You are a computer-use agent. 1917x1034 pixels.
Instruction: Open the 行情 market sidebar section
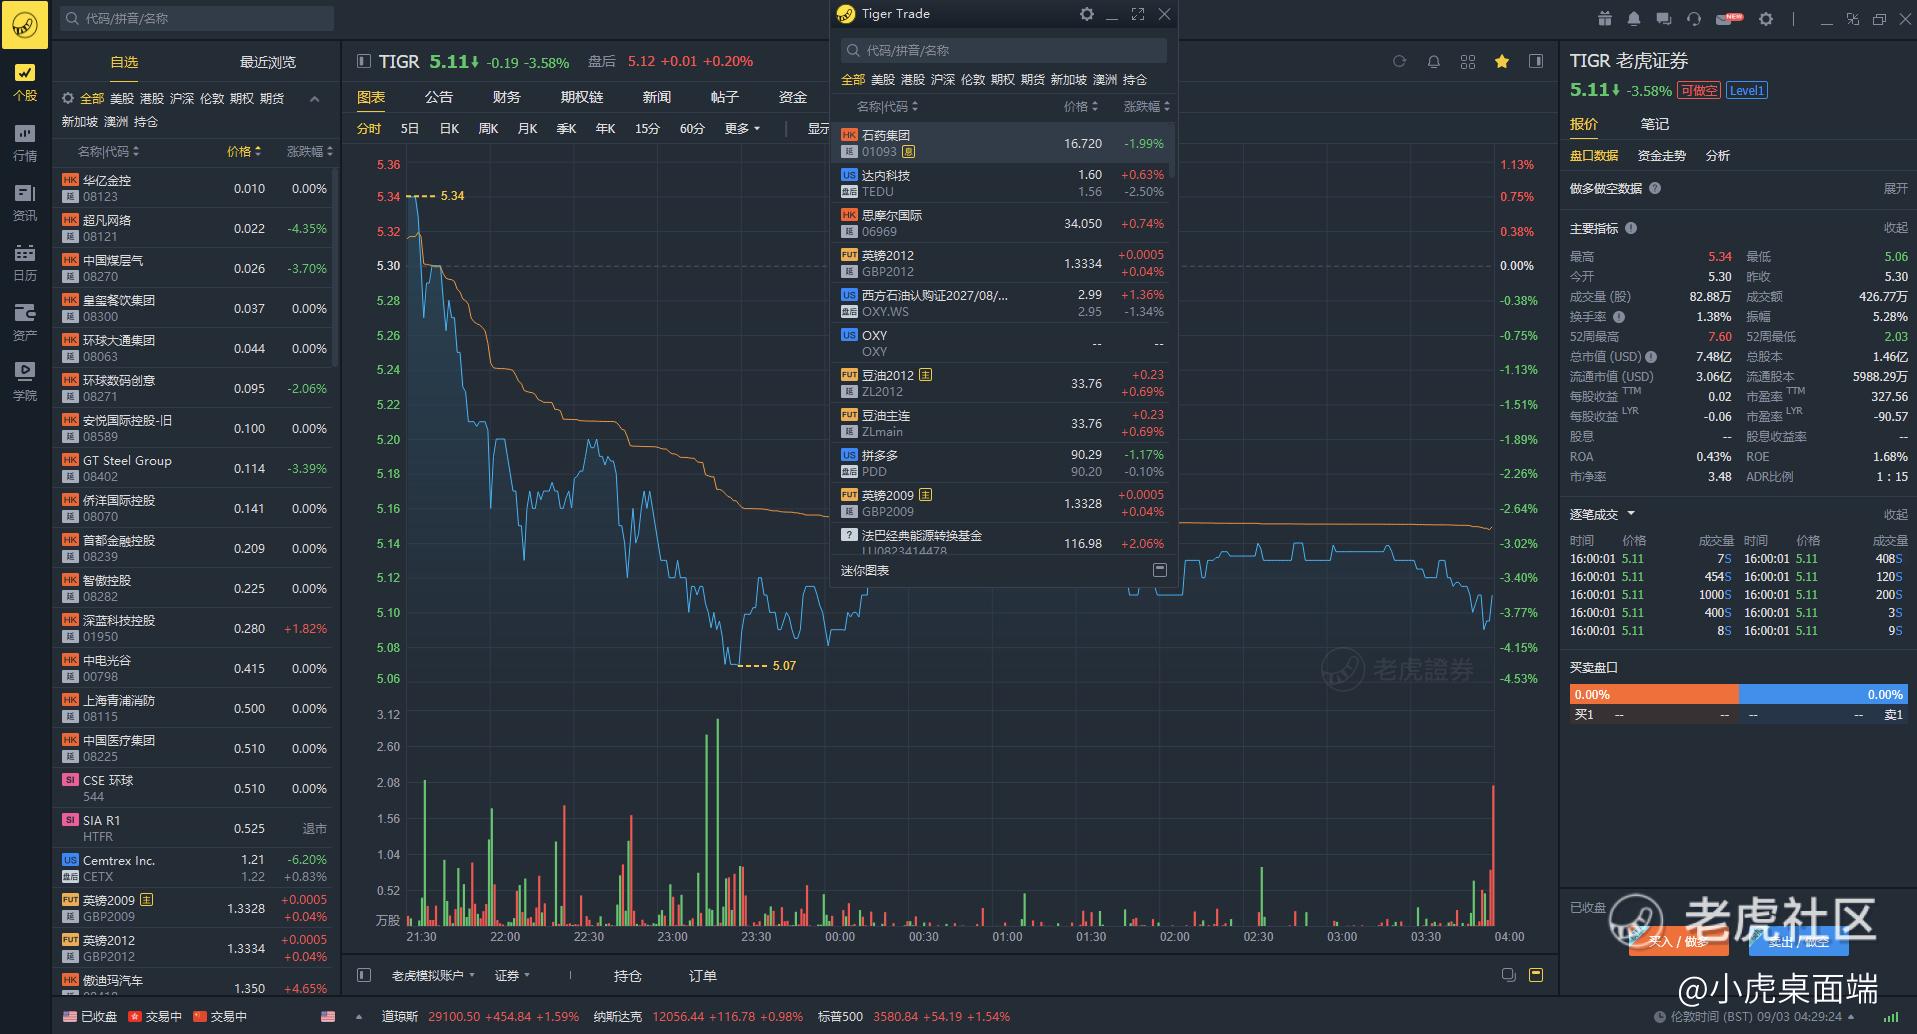(25, 143)
